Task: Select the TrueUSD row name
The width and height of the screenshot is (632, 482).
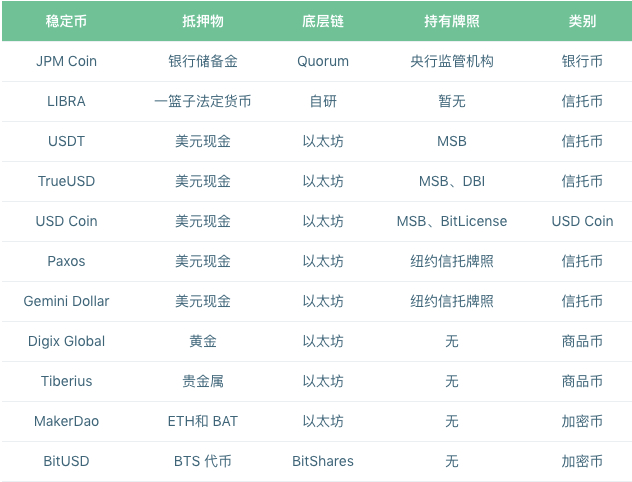Action: click(66, 181)
